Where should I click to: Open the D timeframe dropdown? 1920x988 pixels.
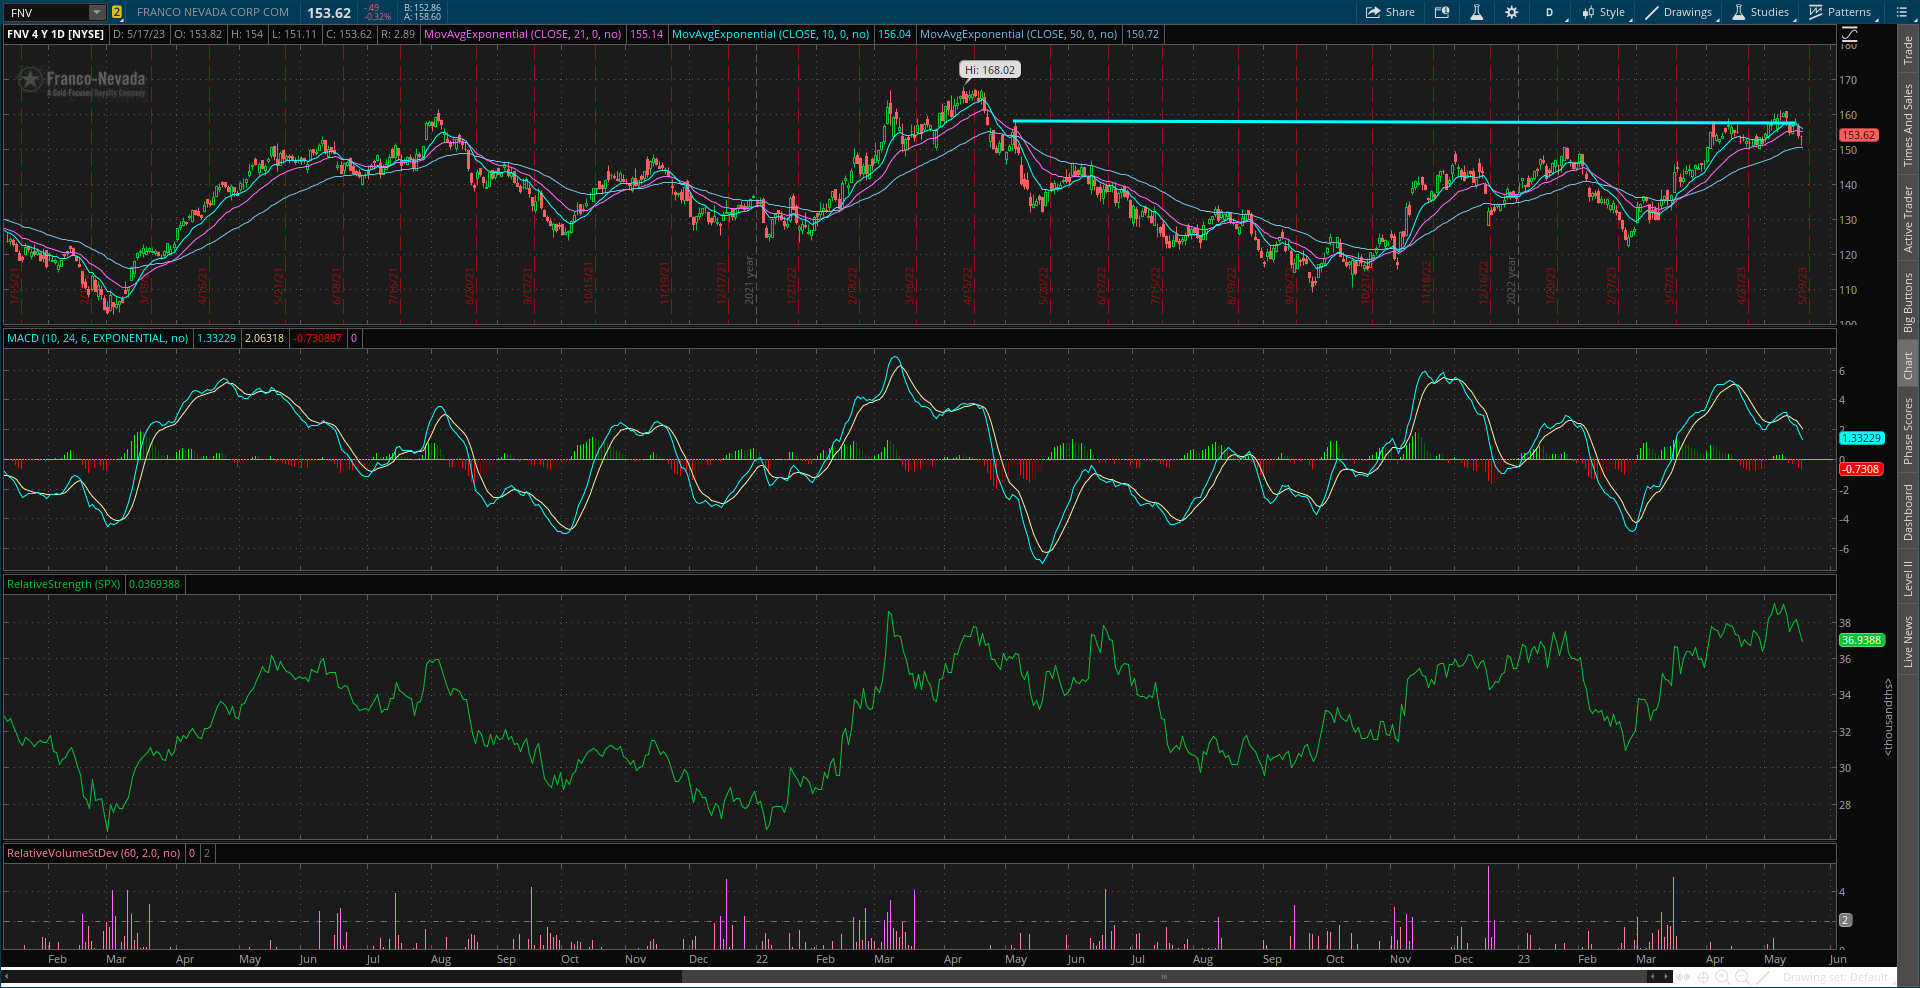(1549, 12)
